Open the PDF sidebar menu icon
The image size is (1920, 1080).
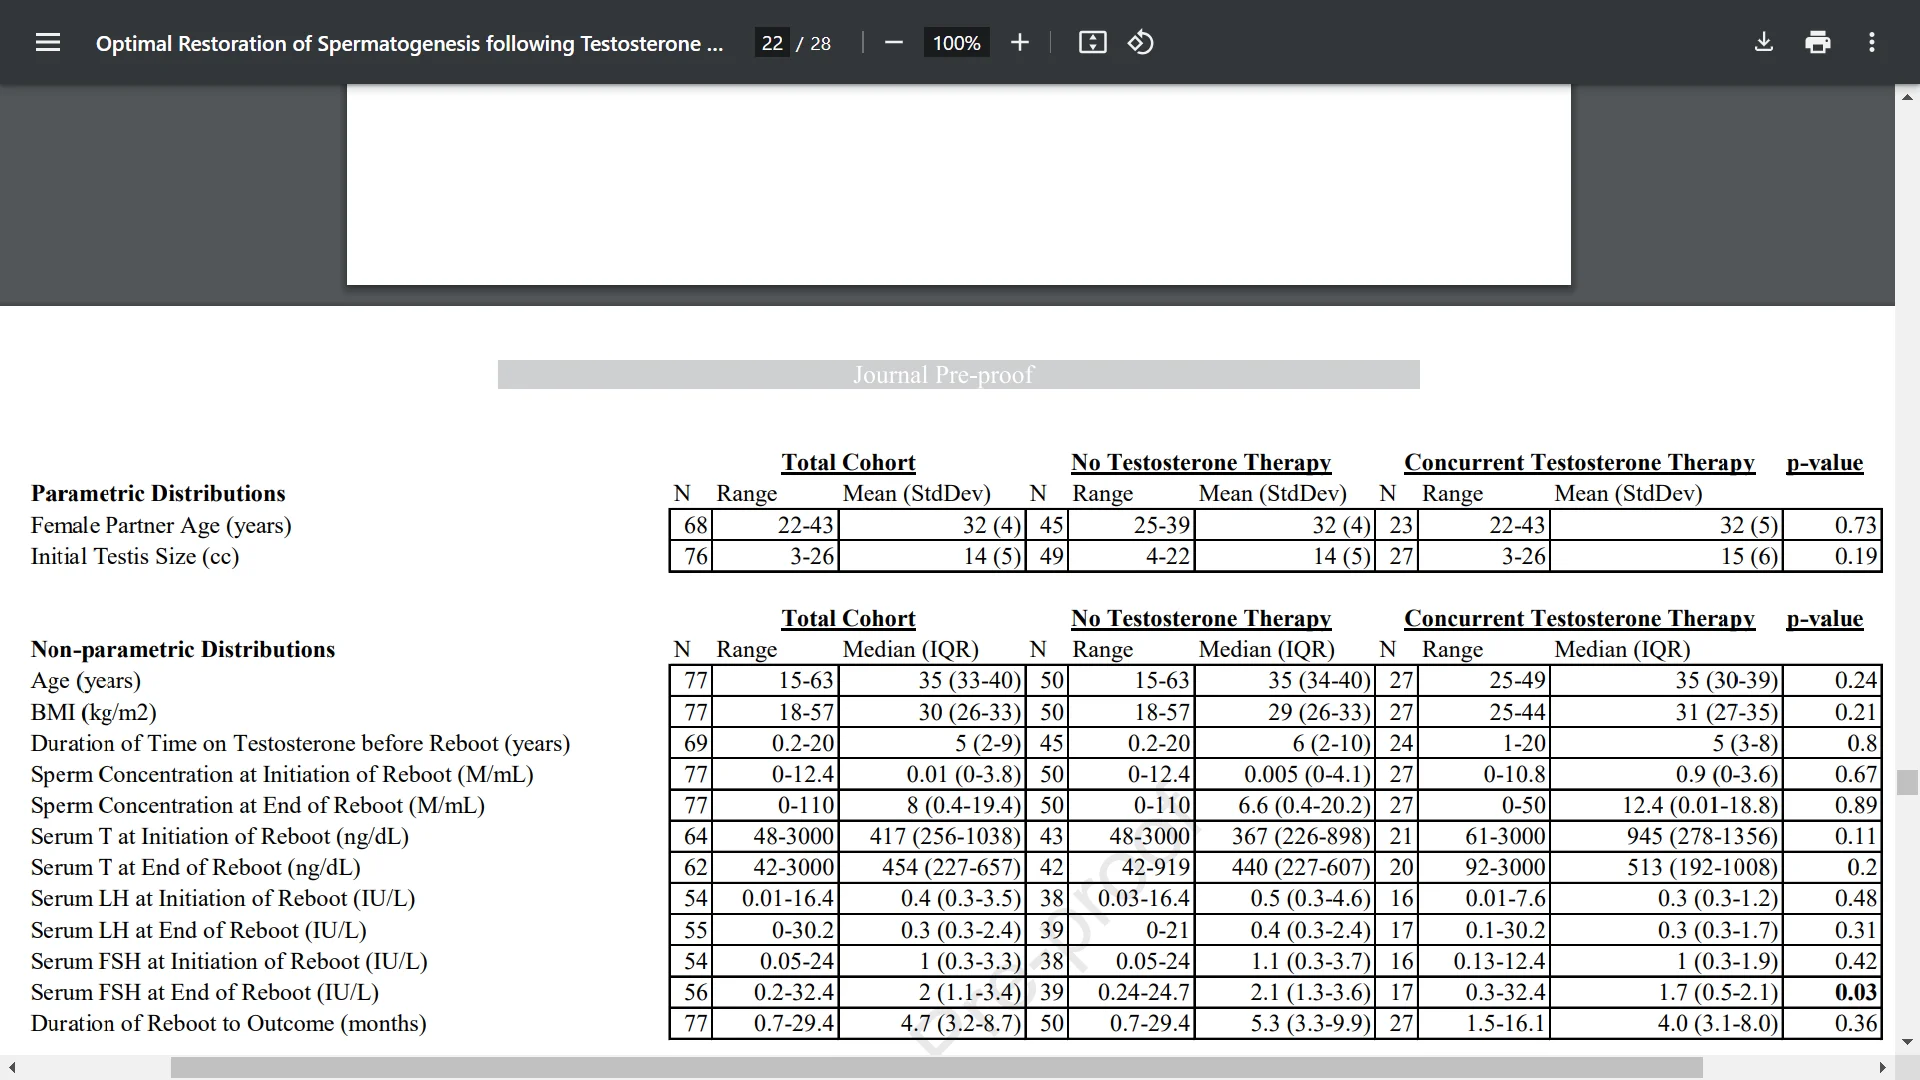tap(48, 42)
